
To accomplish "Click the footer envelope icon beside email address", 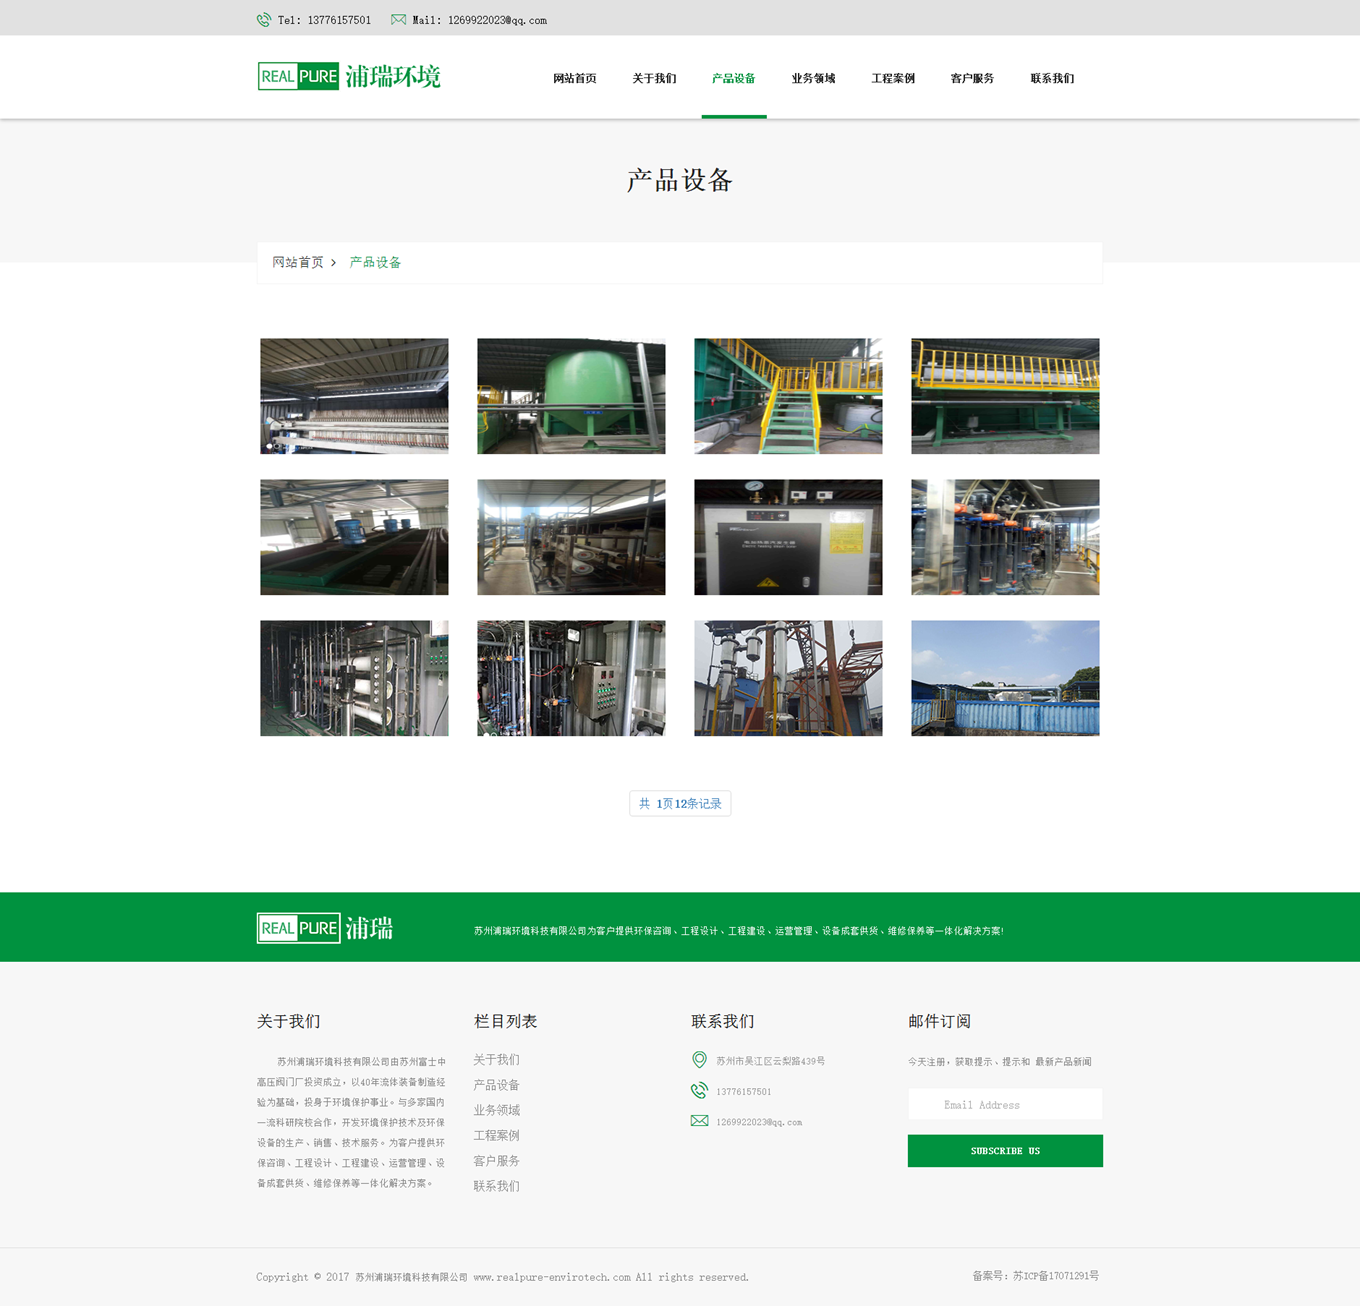I will pos(699,1121).
